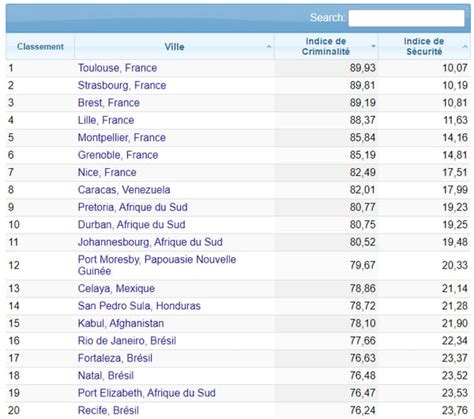The height and width of the screenshot is (419, 474).
Task: Select the Kabul, Afghanistan link
Action: [x=121, y=323]
